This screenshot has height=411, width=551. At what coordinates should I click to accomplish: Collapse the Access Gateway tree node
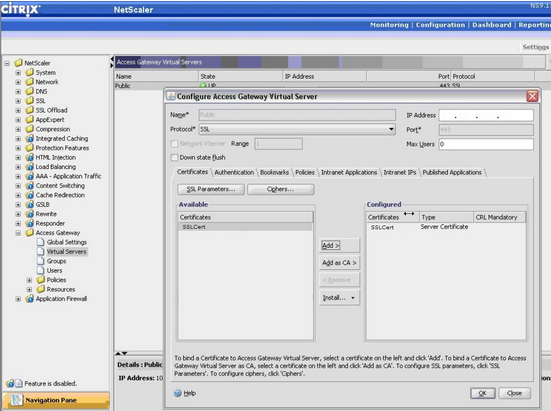(18, 233)
